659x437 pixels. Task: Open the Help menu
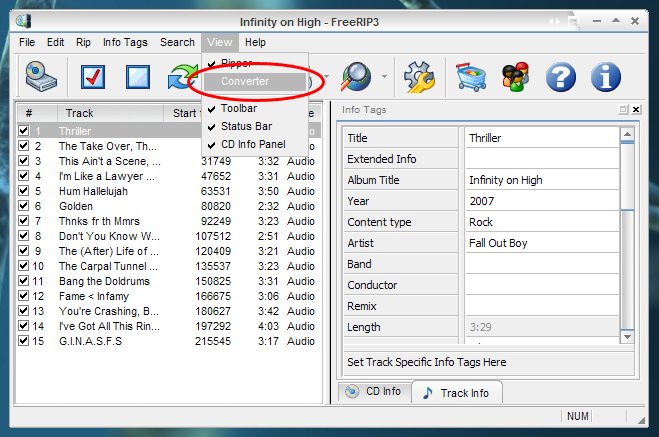click(255, 42)
